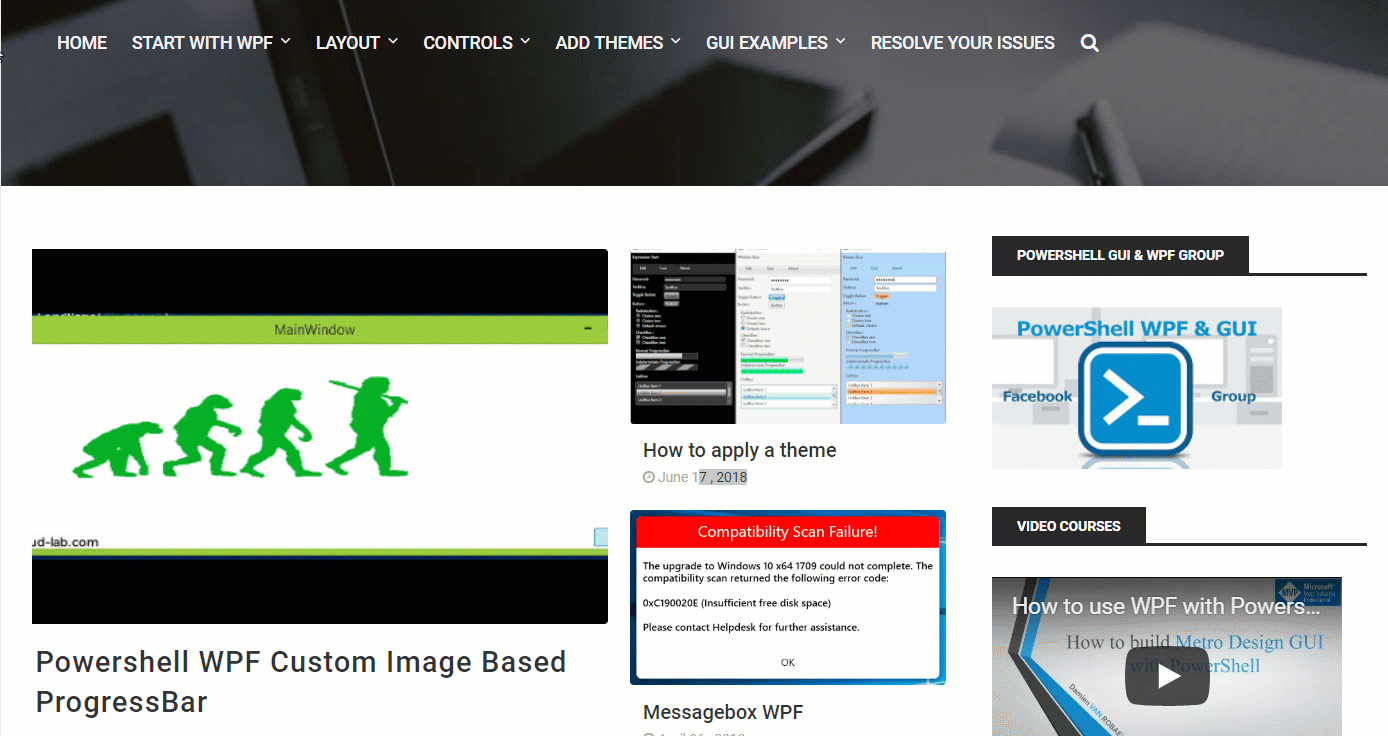Select RESOLVE YOUR ISSUES in the navigation

tap(962, 42)
